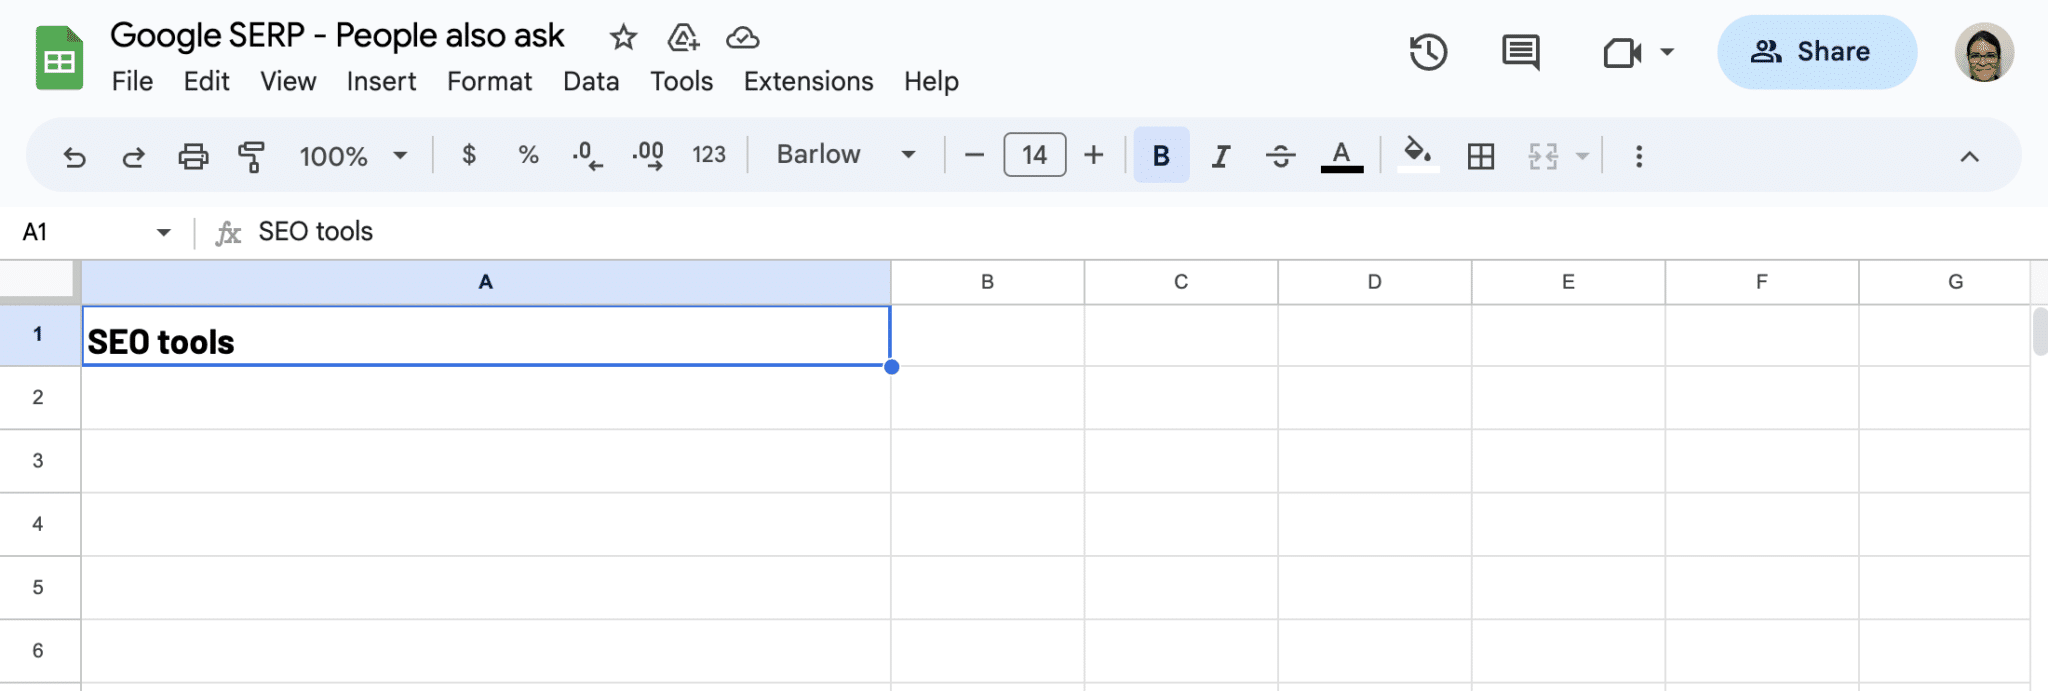The image size is (2048, 691).
Task: Open the comments icon
Action: coord(1521,52)
